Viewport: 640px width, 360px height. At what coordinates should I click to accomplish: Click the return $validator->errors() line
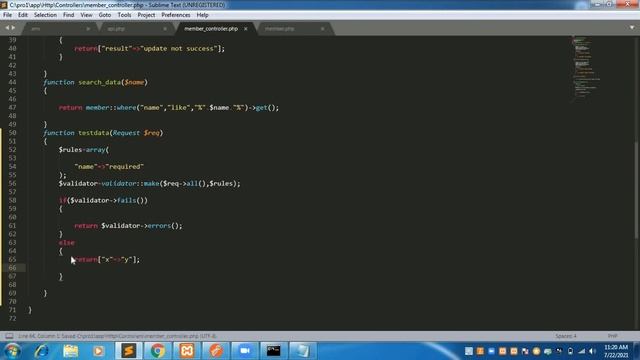click(x=128, y=226)
